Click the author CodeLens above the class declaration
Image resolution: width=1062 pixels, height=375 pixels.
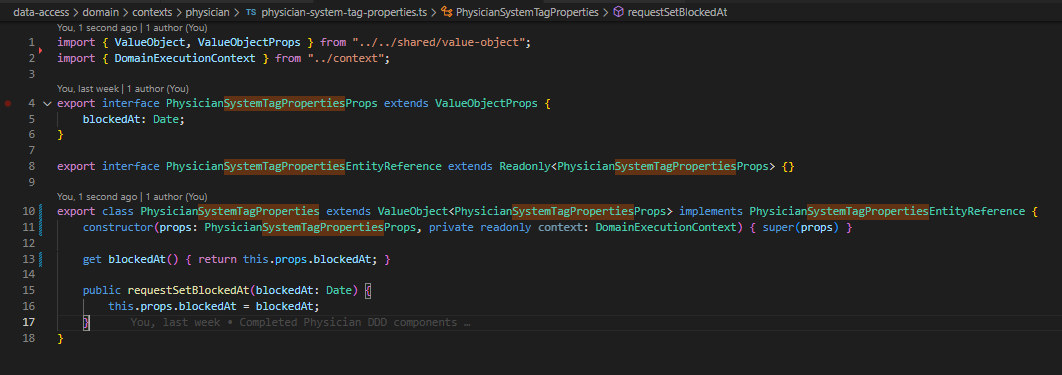[132, 197]
